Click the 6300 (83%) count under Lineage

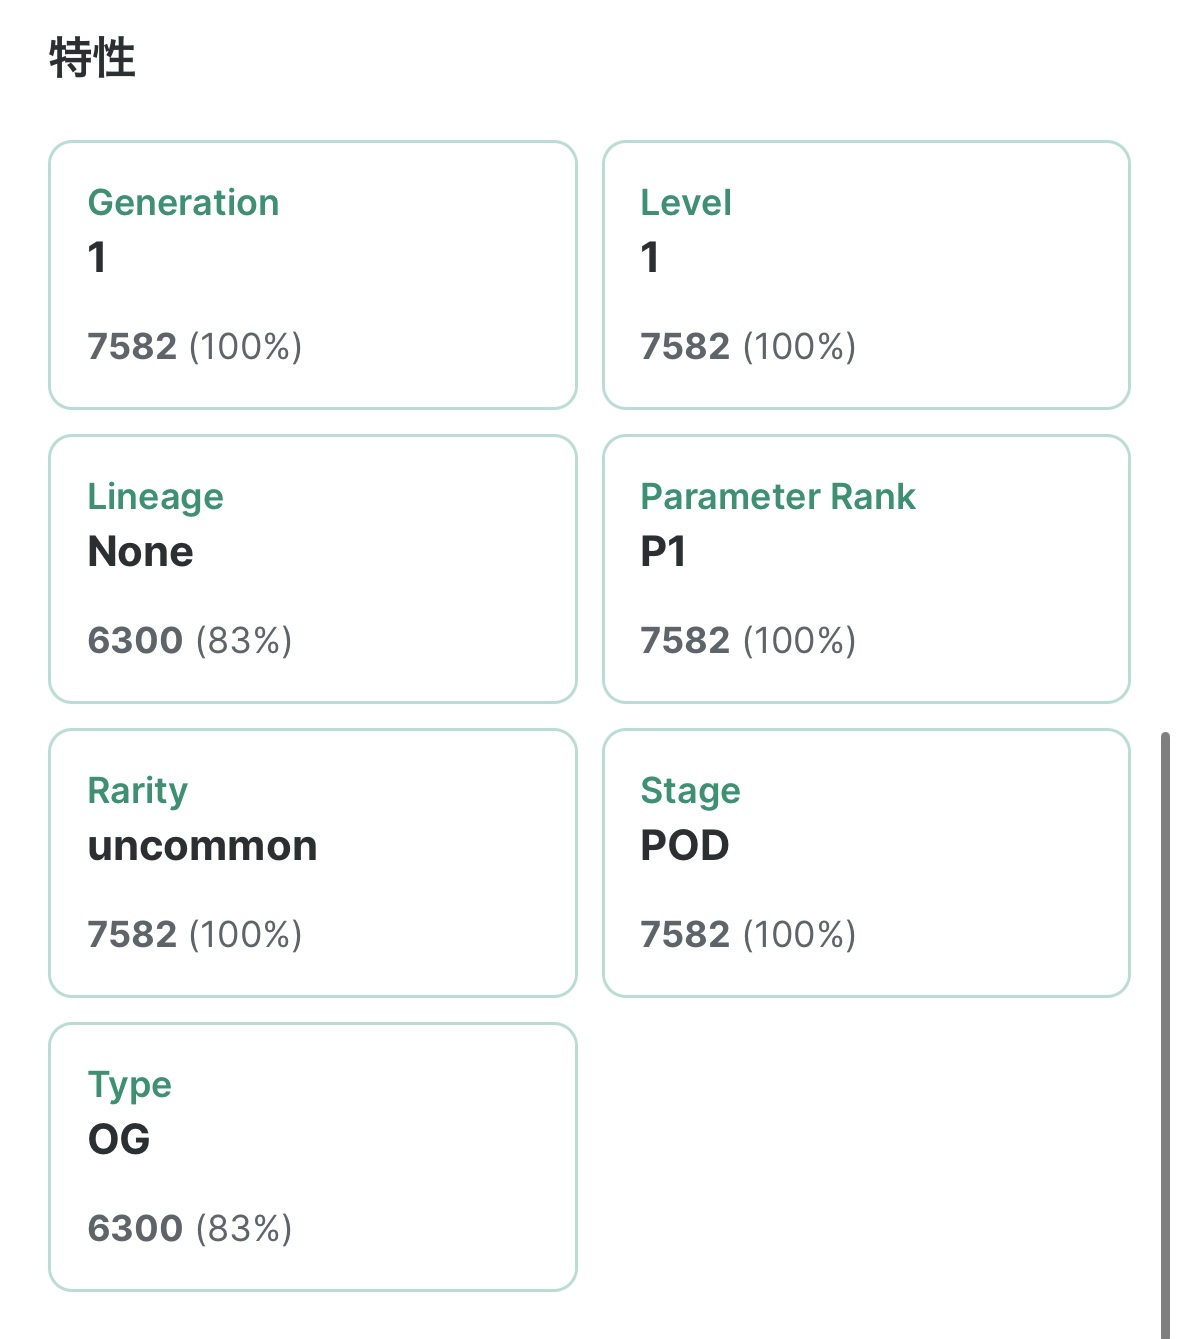[x=189, y=640]
